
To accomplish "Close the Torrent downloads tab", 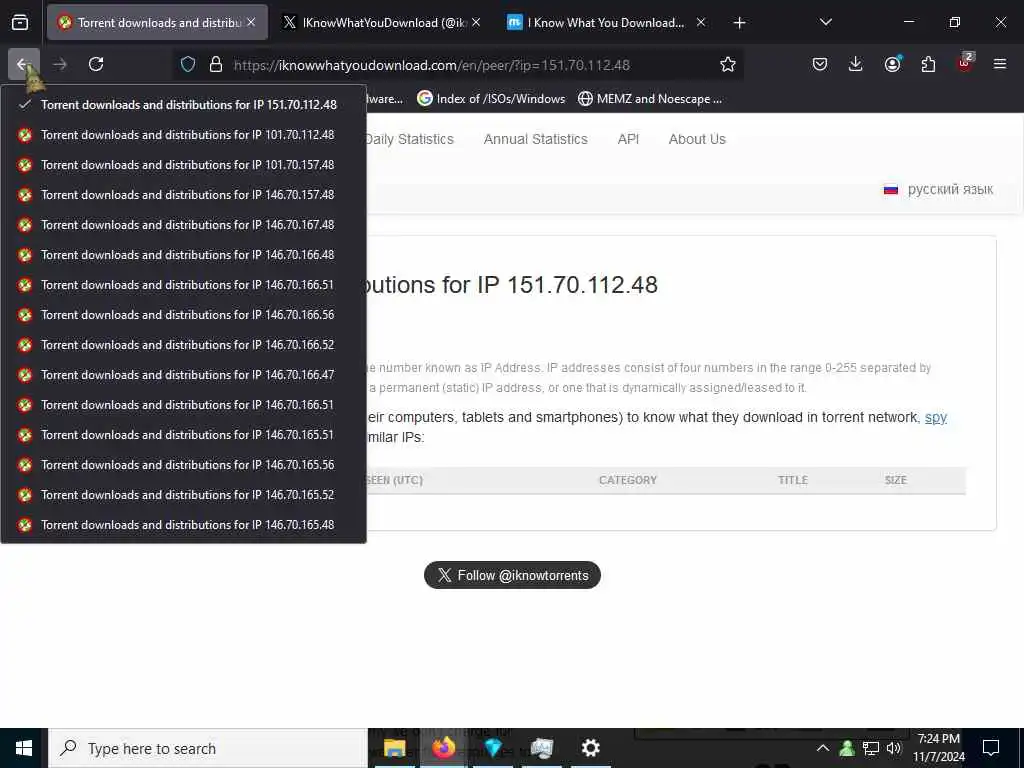I will (x=251, y=22).
